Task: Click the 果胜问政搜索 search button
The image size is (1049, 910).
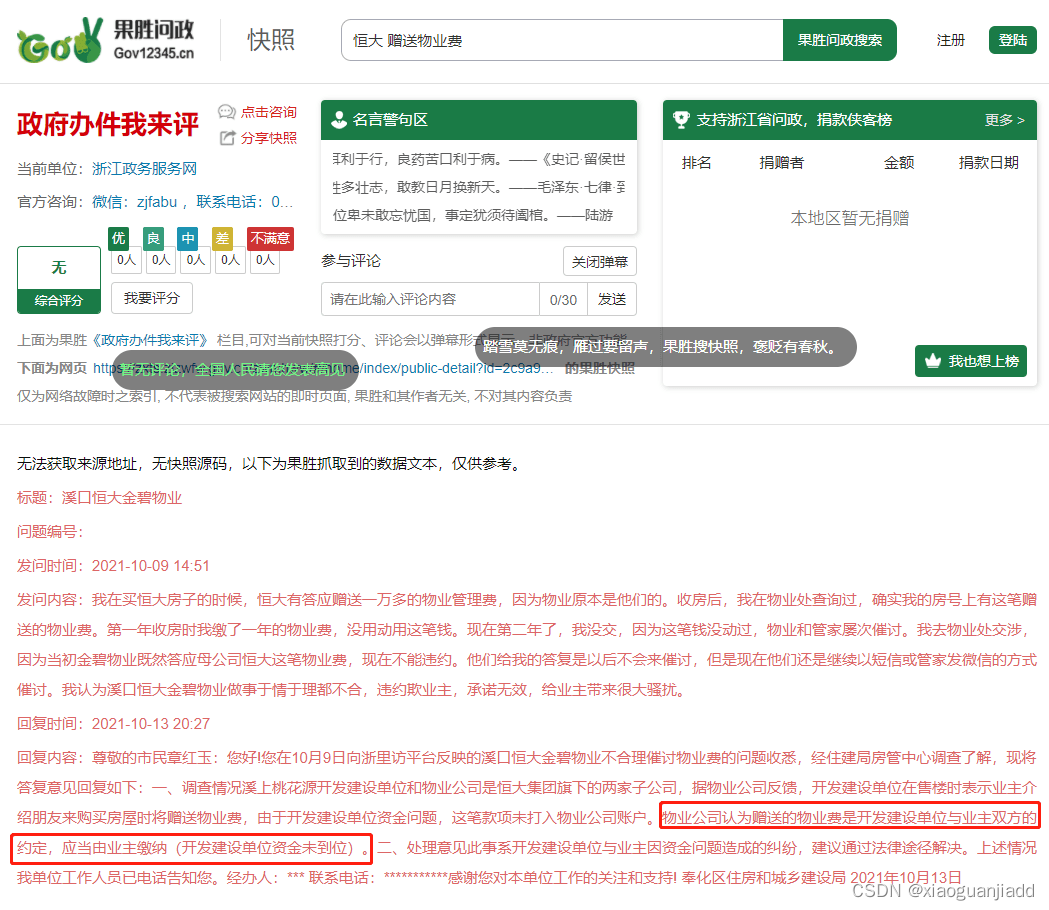Action: point(840,40)
